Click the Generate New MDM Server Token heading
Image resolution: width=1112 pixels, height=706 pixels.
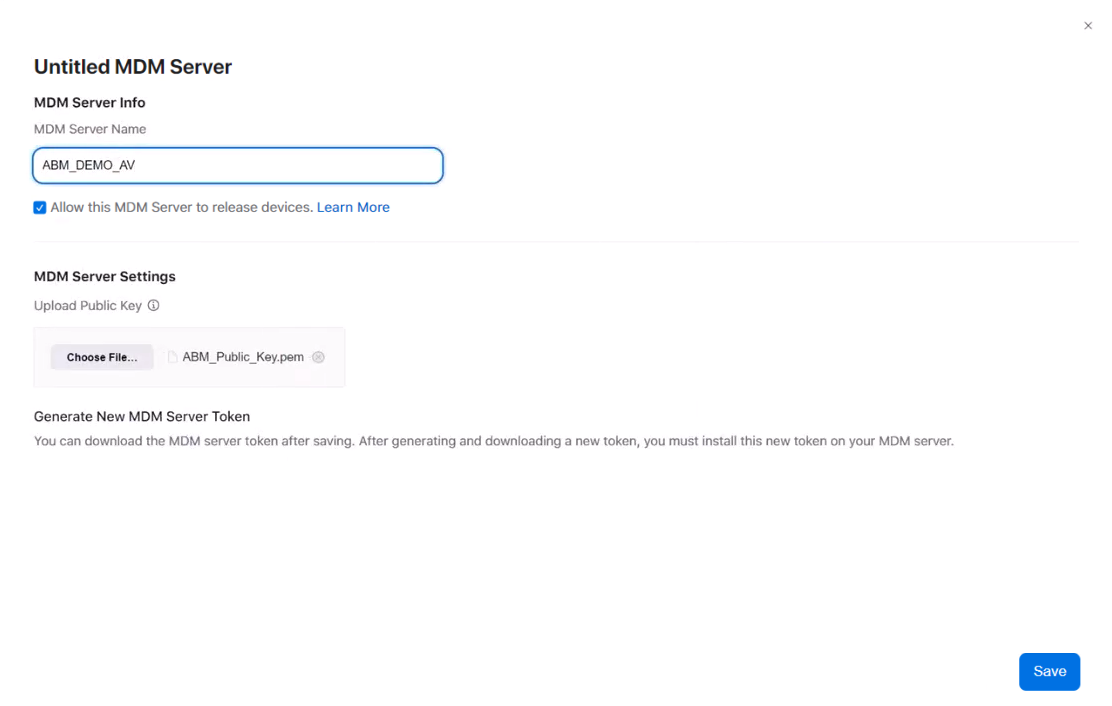[x=142, y=416]
